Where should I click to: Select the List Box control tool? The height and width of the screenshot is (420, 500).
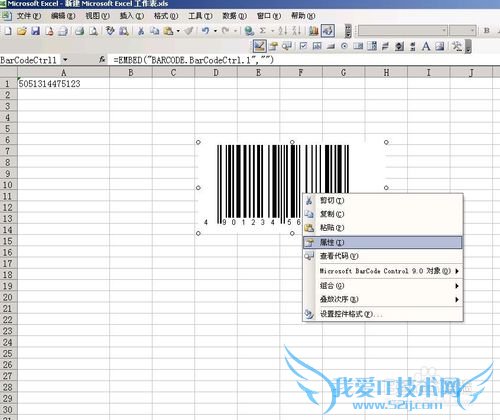358,46
